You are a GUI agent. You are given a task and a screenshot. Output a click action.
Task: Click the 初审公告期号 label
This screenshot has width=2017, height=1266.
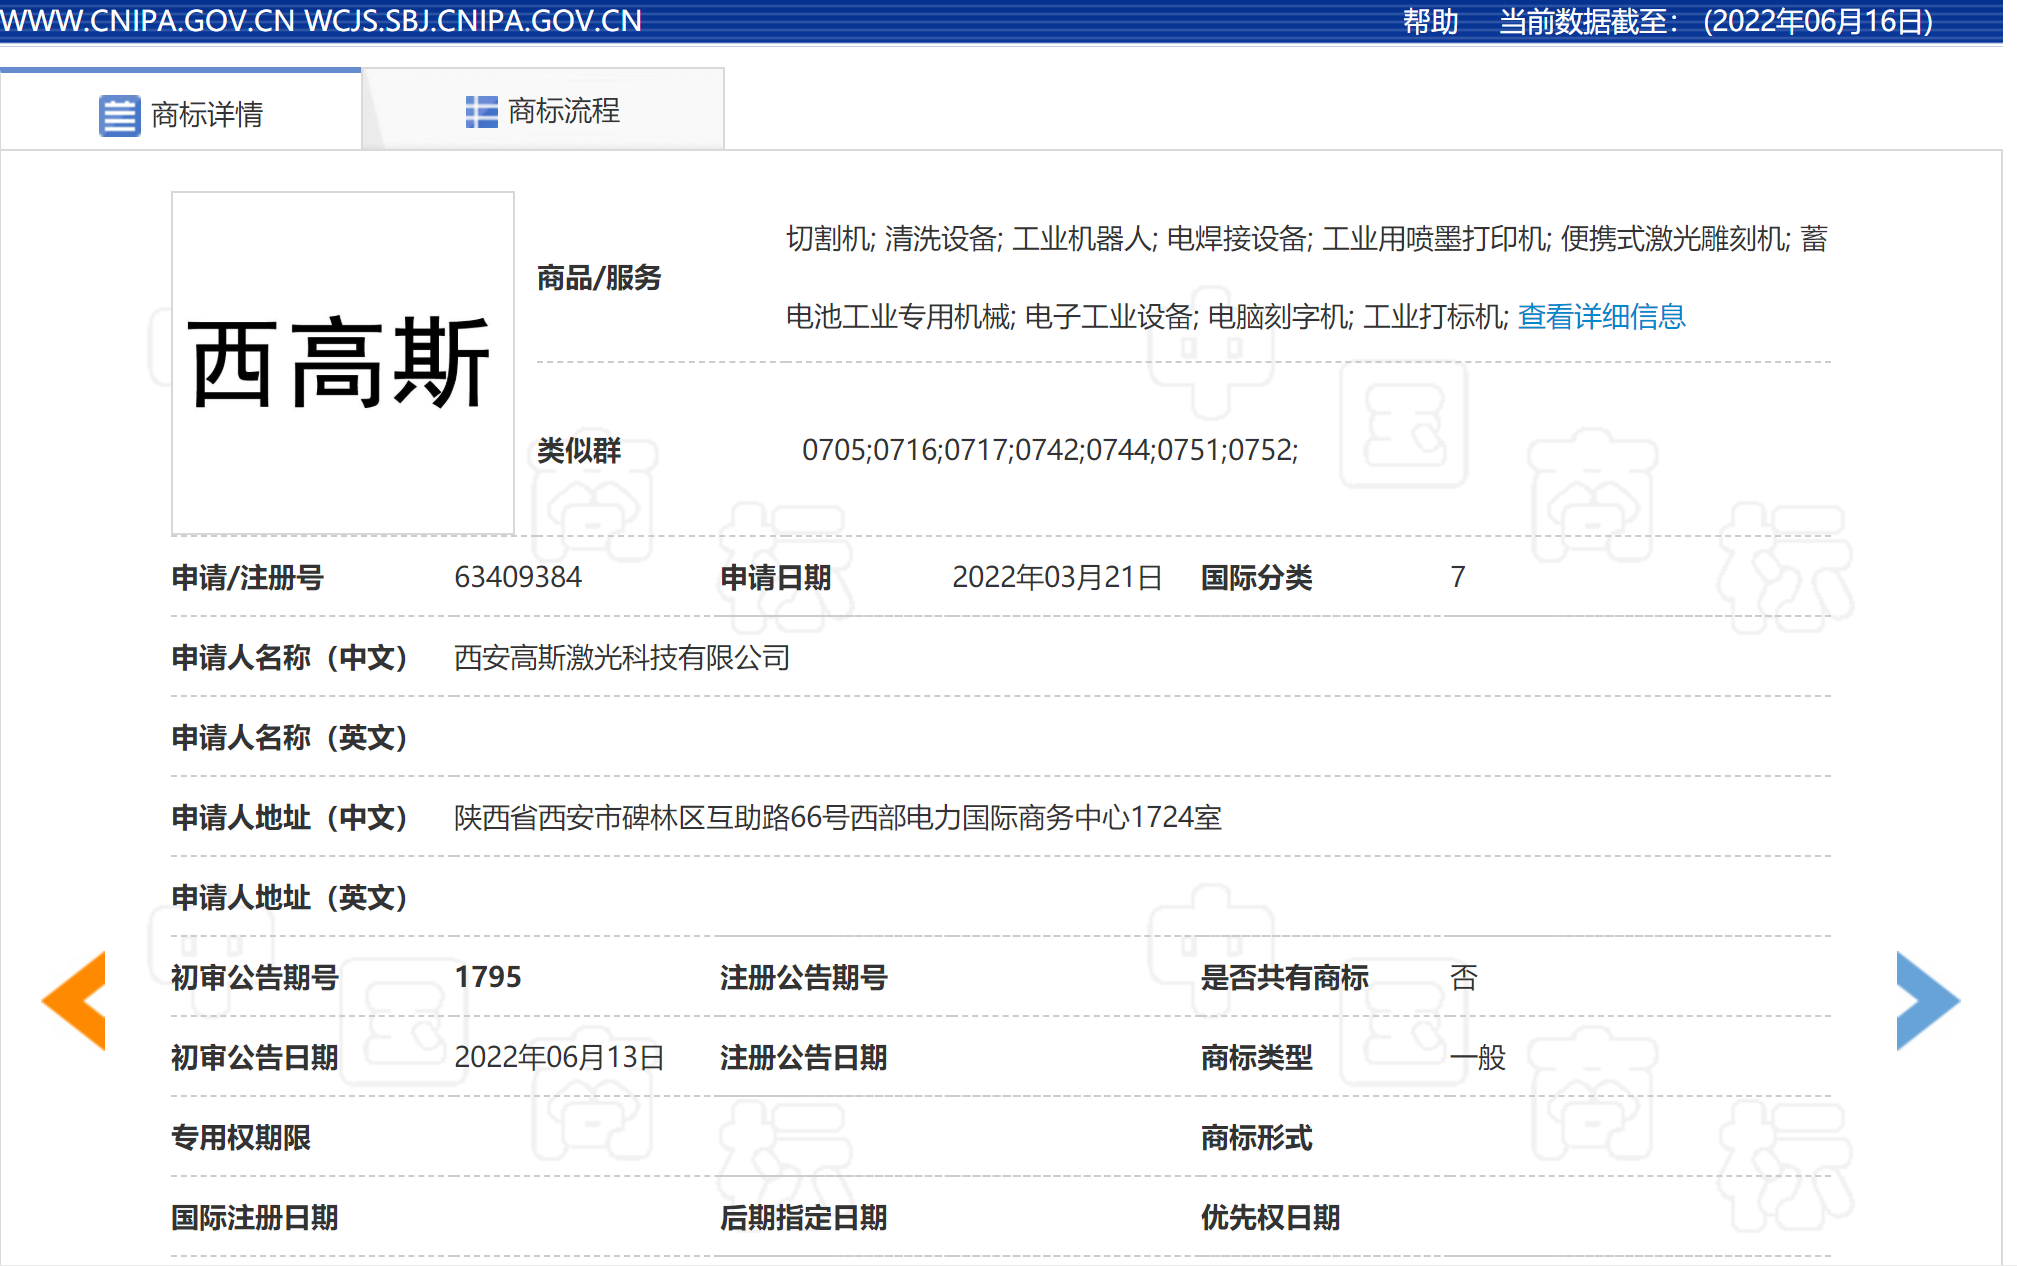[x=255, y=977]
